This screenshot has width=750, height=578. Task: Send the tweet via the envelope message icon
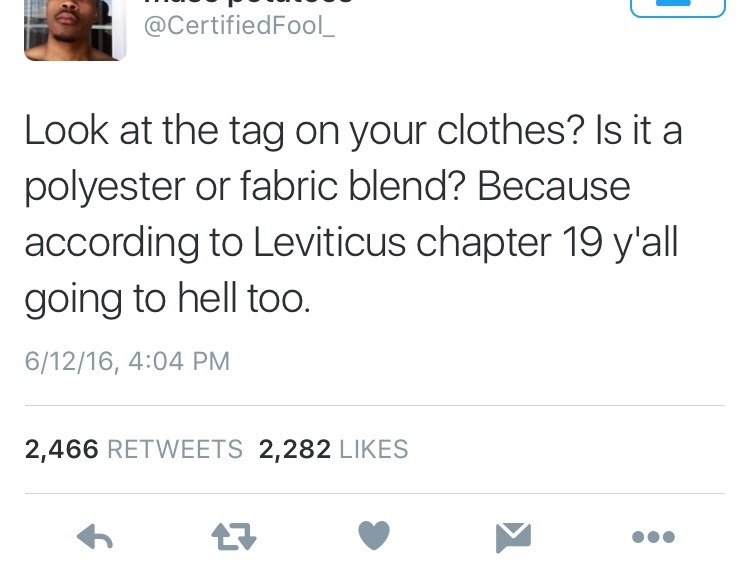(x=513, y=537)
